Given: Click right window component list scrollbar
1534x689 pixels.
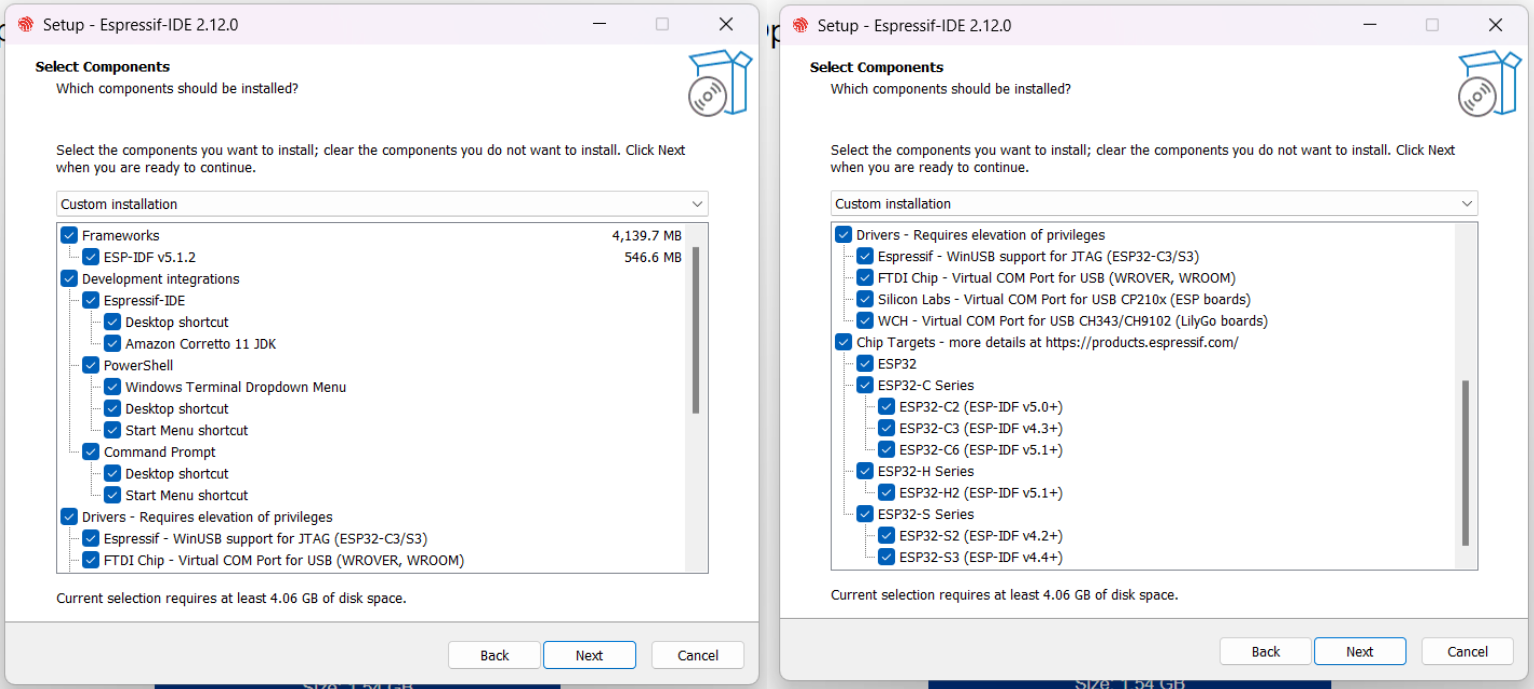Looking at the screenshot, I should click(1466, 462).
